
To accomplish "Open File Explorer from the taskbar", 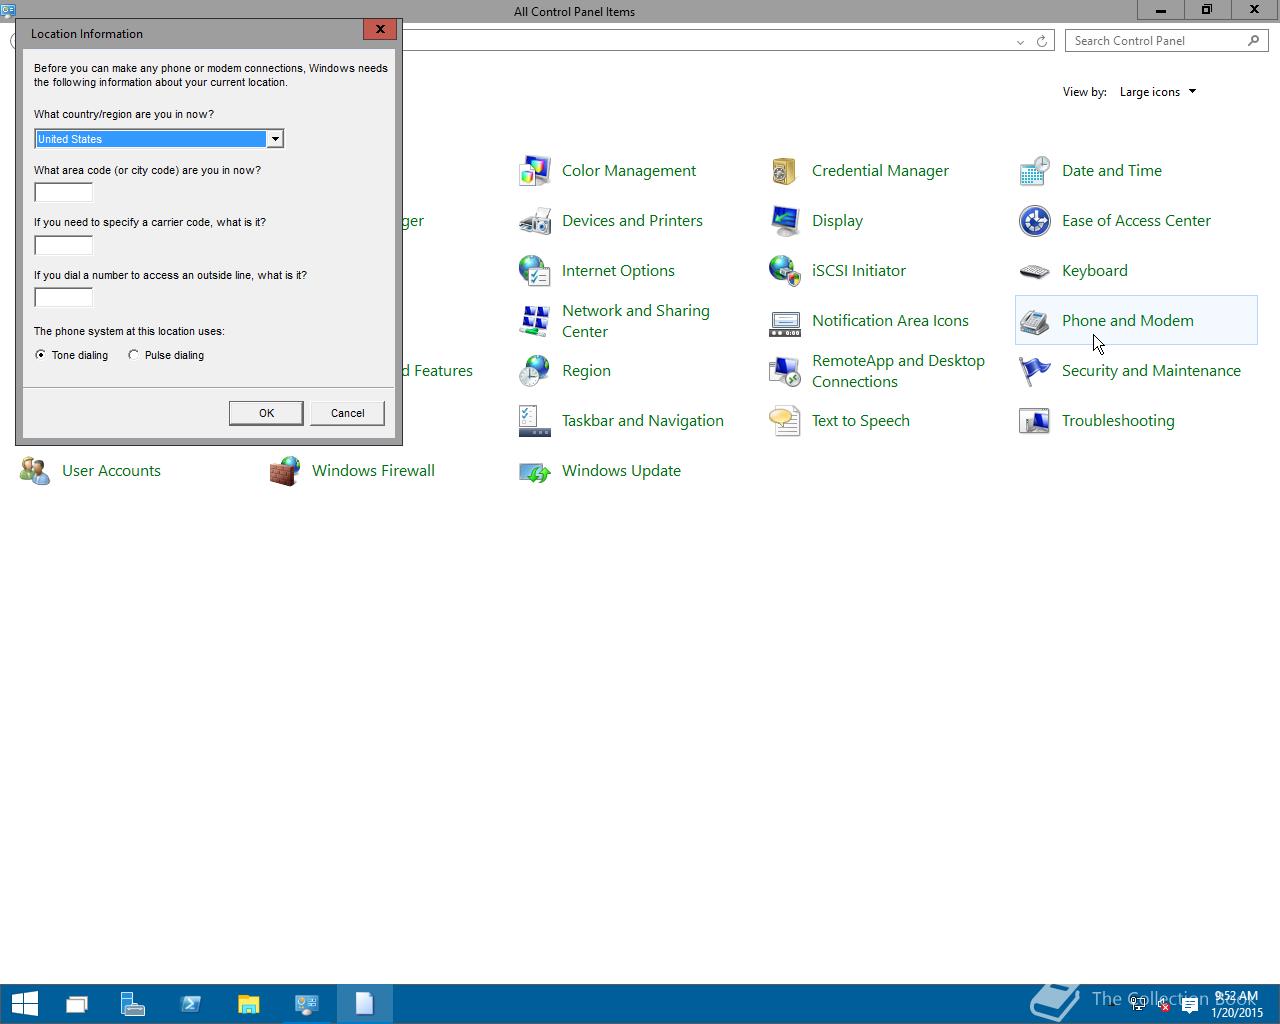I will [x=248, y=1003].
